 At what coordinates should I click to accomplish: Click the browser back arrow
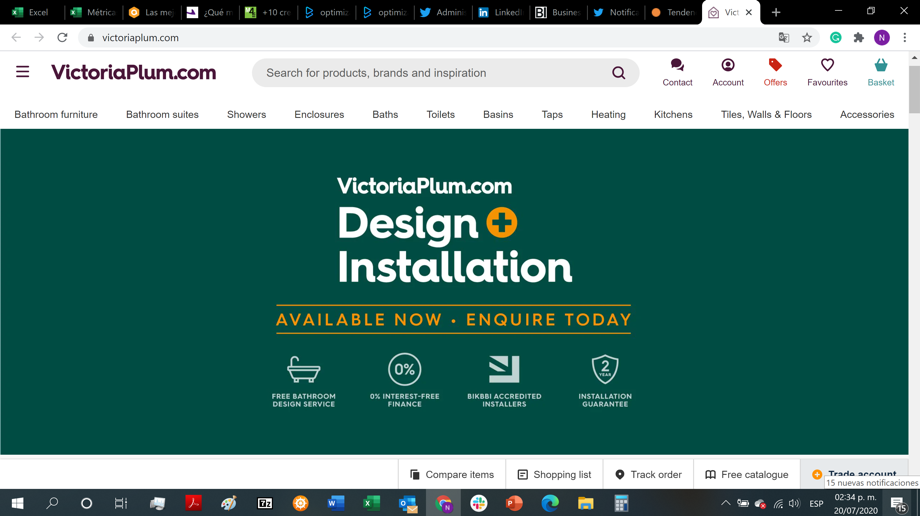click(16, 38)
